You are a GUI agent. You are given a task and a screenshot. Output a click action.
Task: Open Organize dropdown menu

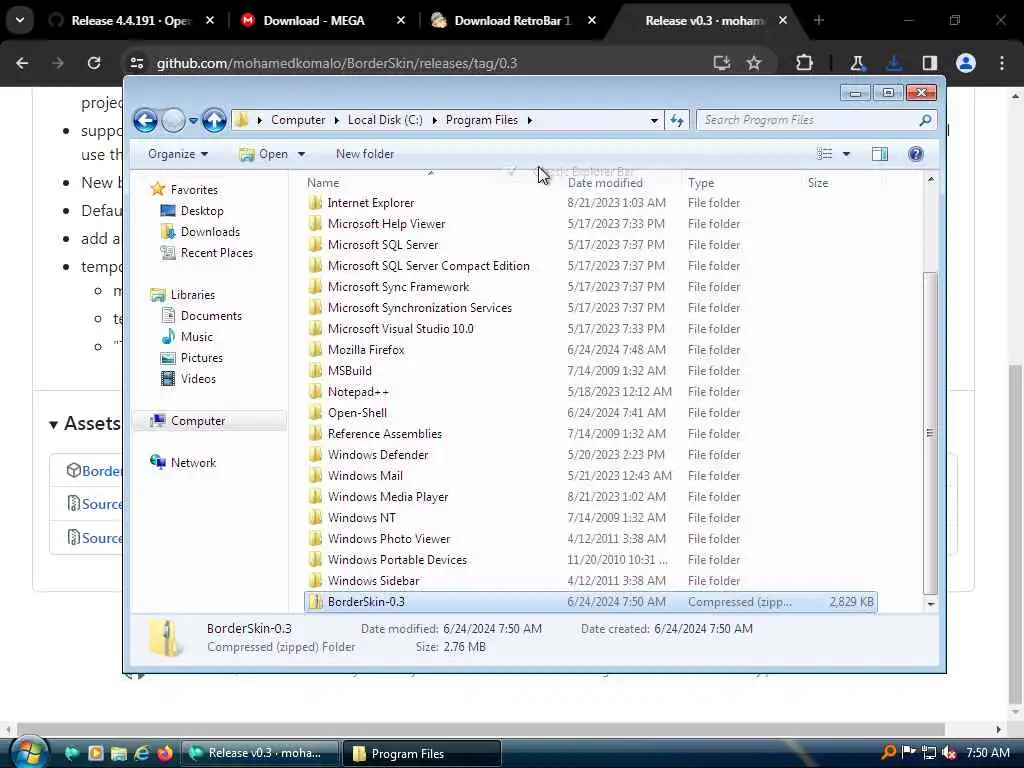(178, 154)
